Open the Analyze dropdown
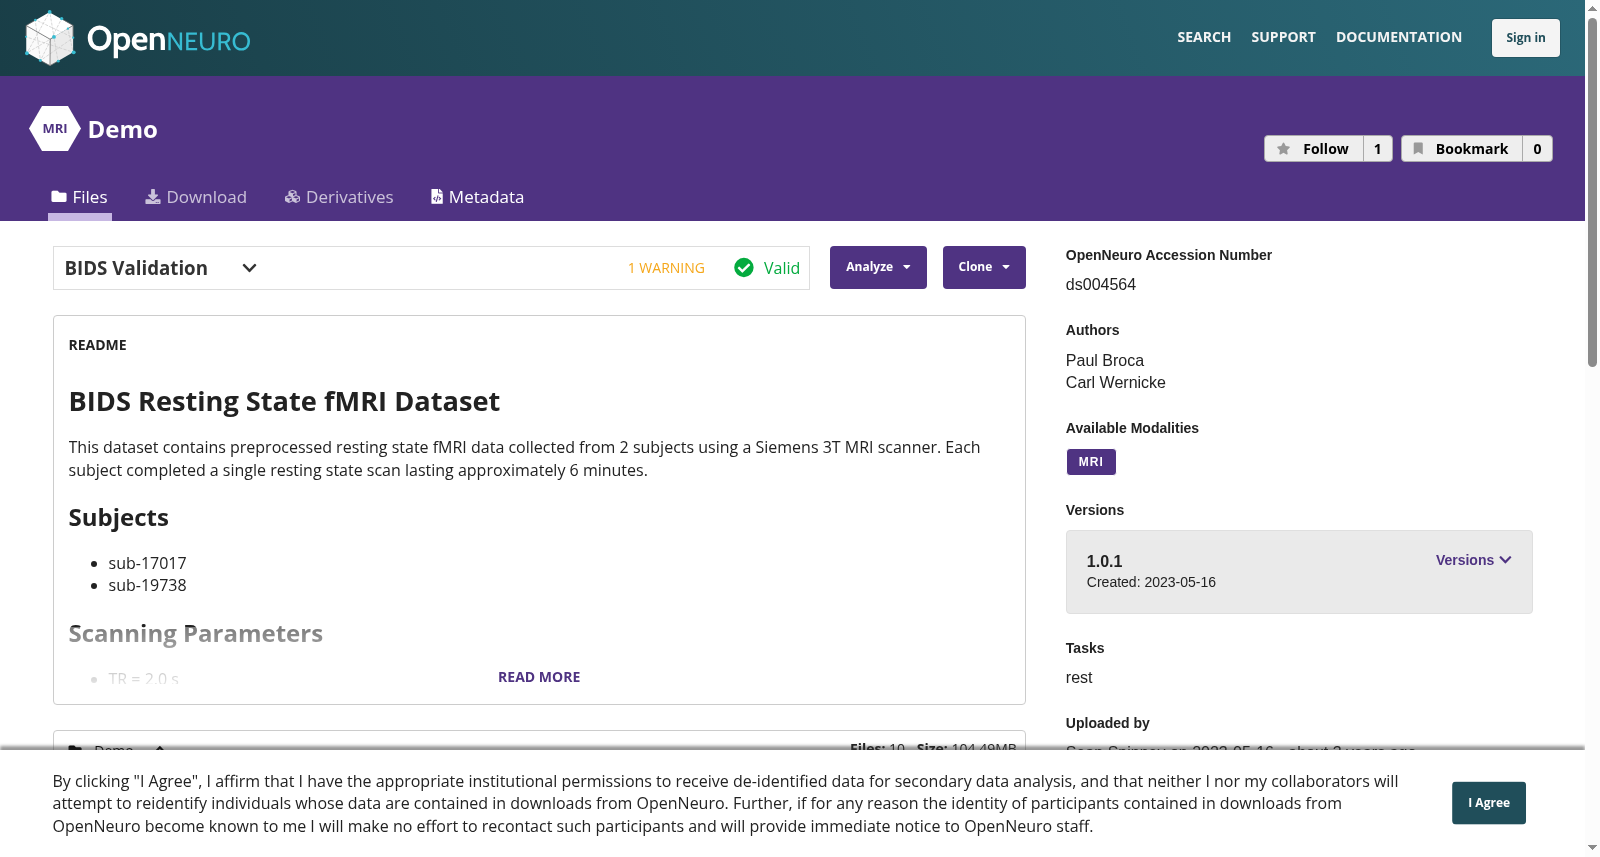 878,267
